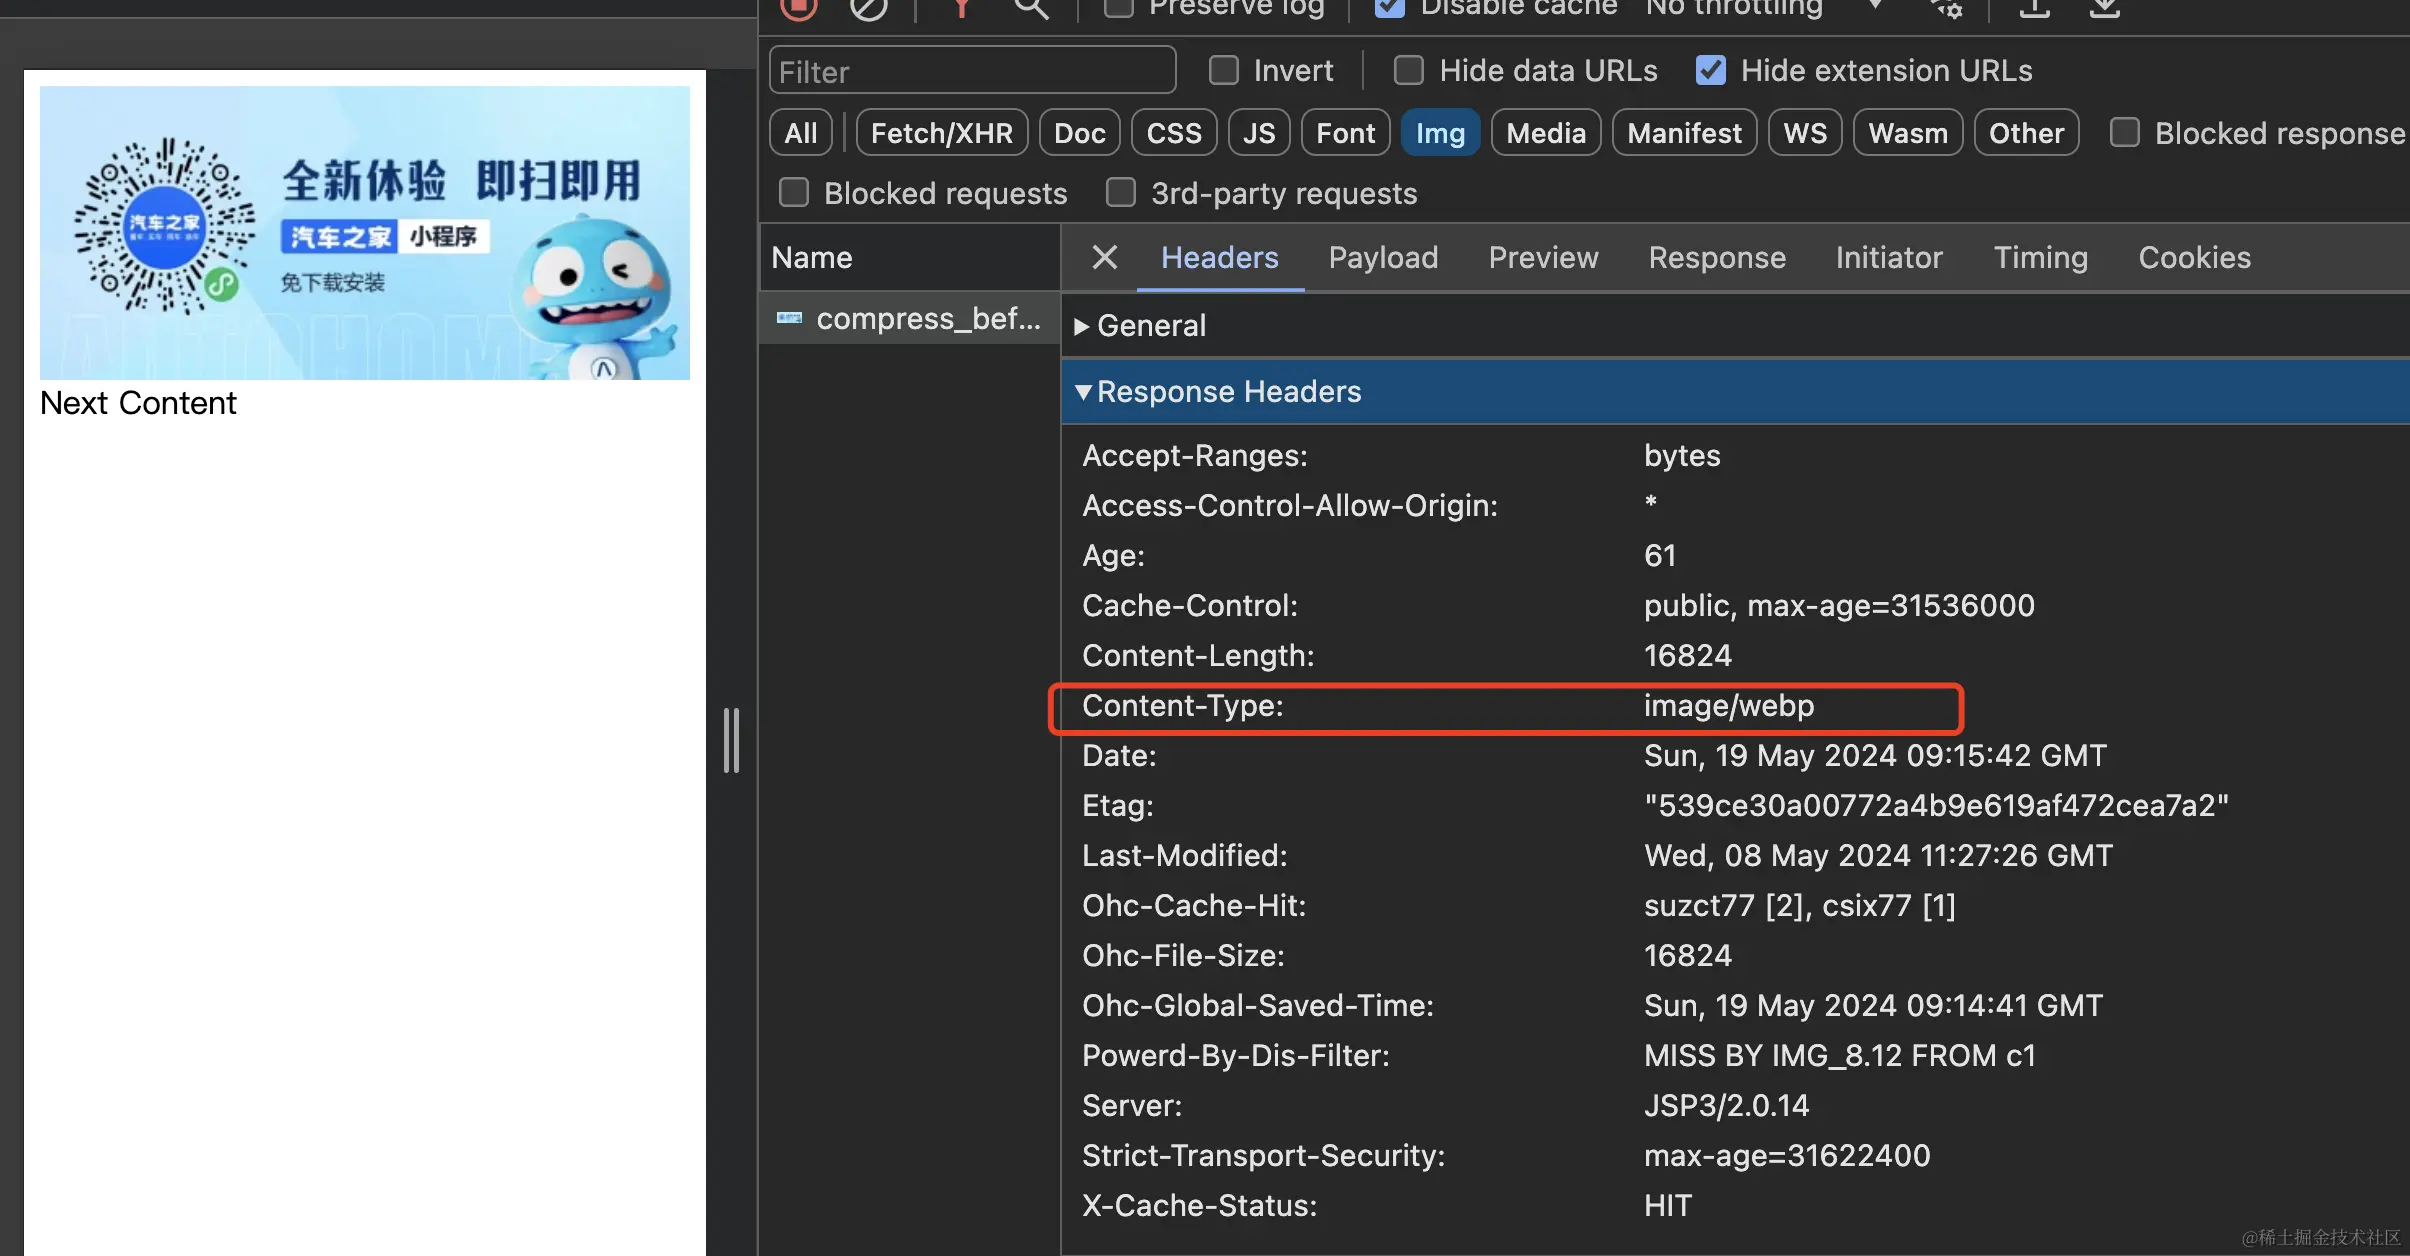The image size is (2410, 1256).
Task: Select the Font type filter
Action: tap(1345, 133)
